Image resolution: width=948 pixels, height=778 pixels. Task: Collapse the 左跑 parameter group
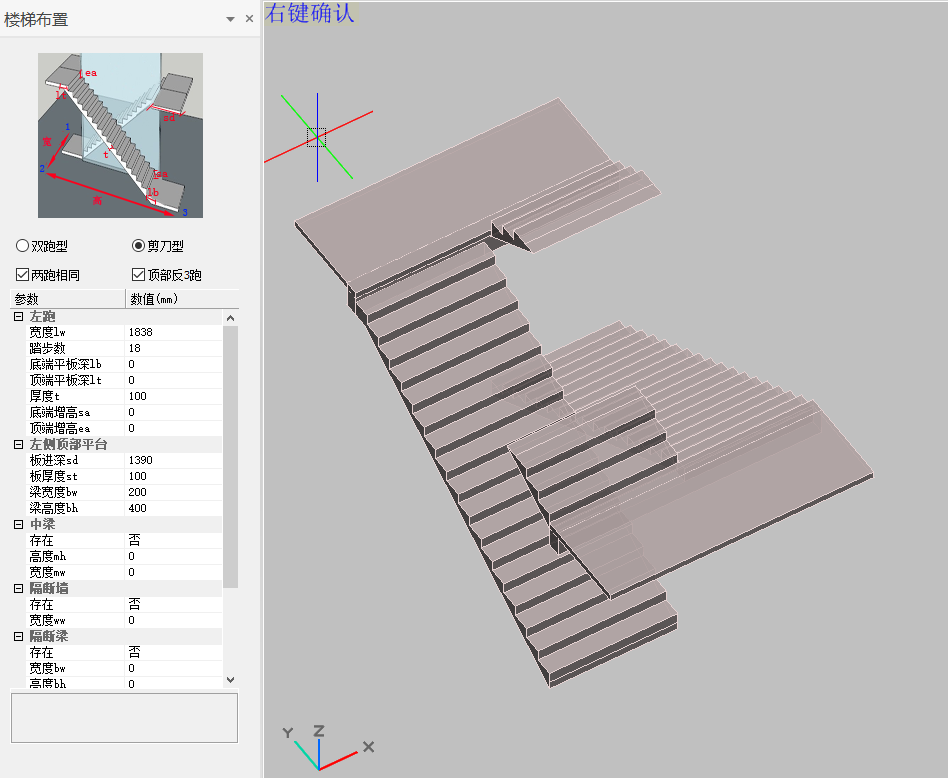pos(18,316)
